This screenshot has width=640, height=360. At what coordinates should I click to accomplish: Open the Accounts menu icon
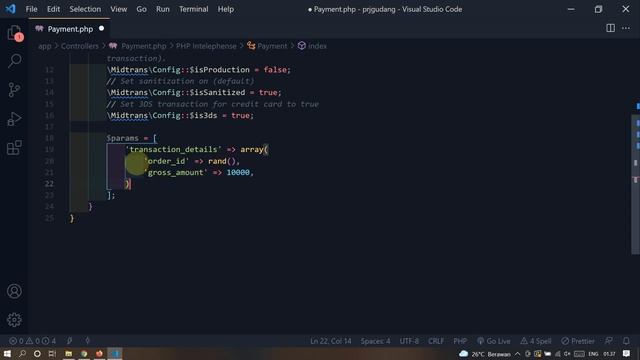(x=14, y=291)
